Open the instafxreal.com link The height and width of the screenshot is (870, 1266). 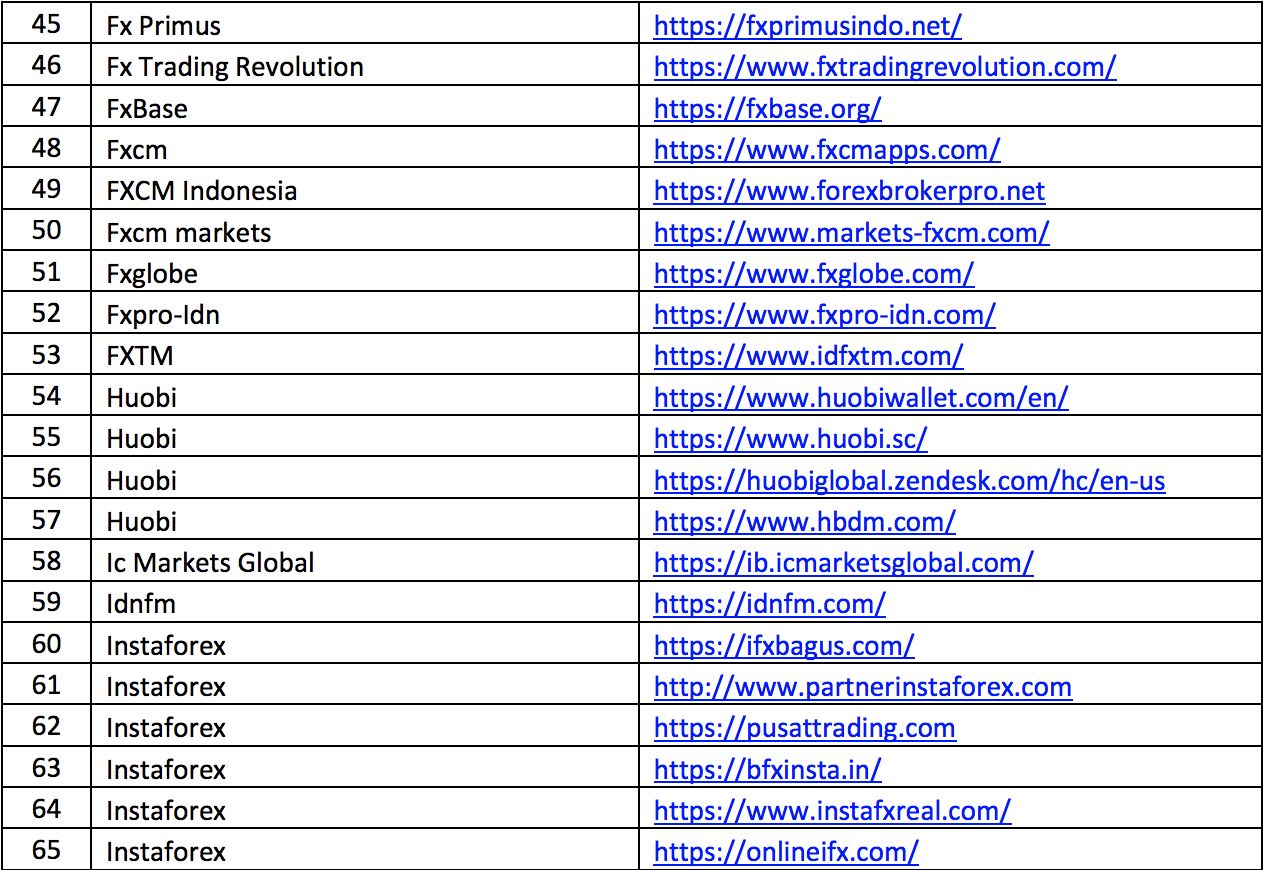(833, 811)
